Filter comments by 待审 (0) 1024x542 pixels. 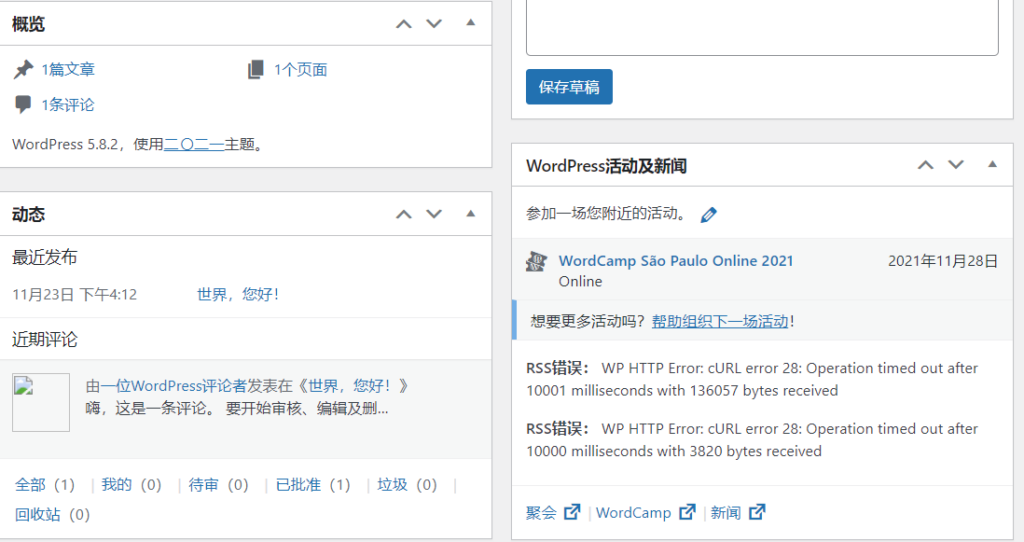[218, 485]
